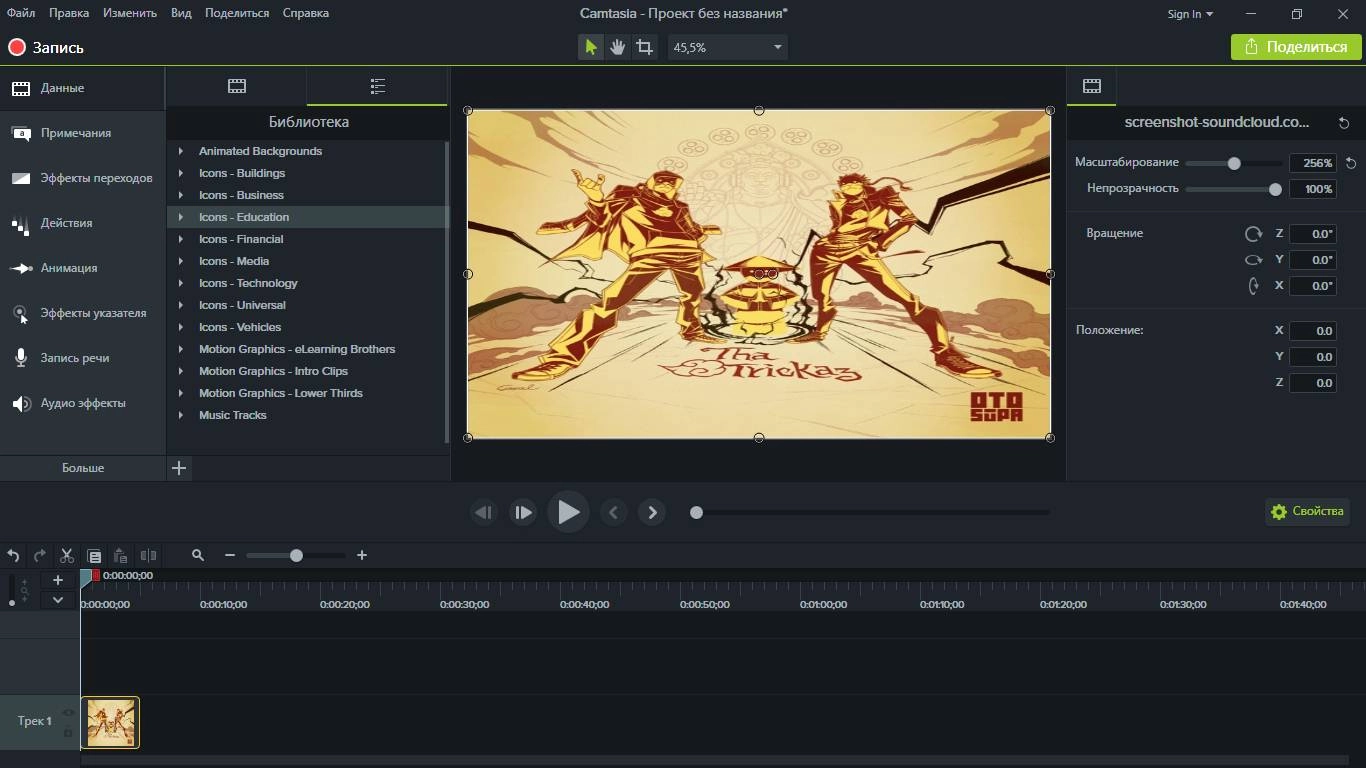Click the Положение X value field

1313,331
